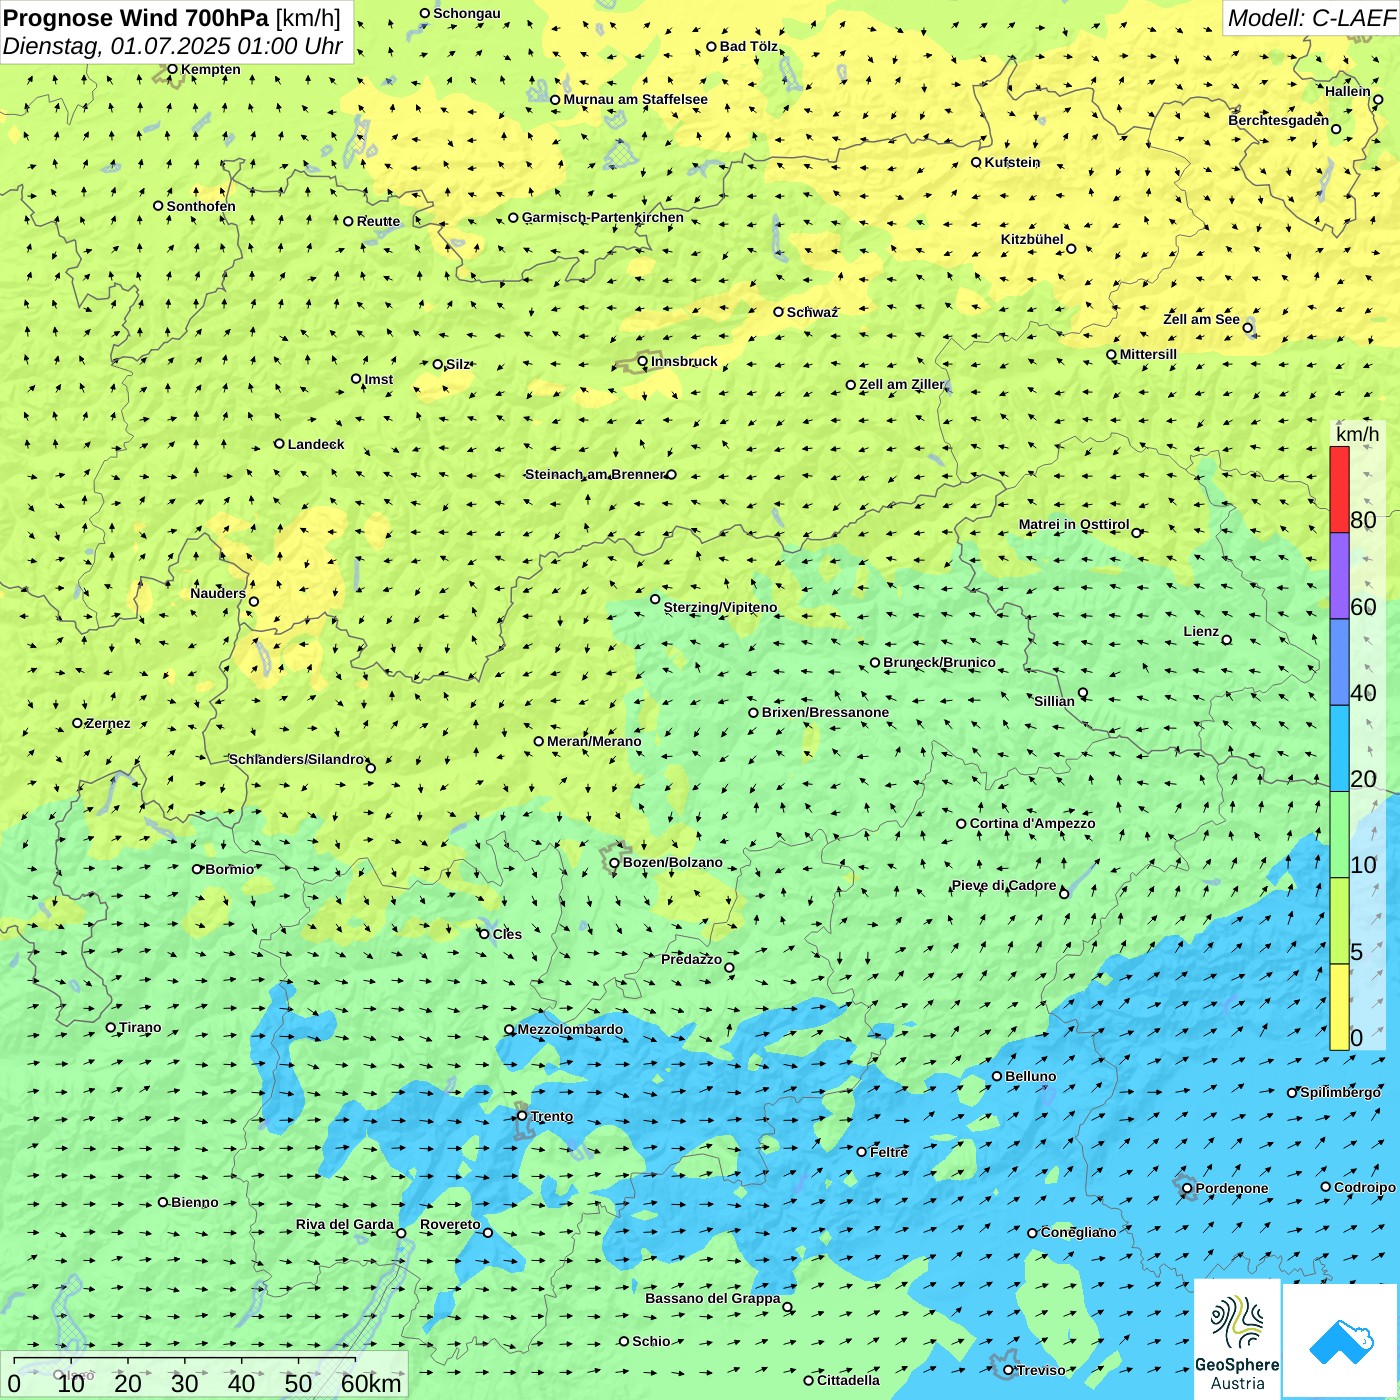Click the Zell am See location dot

click(x=1248, y=327)
